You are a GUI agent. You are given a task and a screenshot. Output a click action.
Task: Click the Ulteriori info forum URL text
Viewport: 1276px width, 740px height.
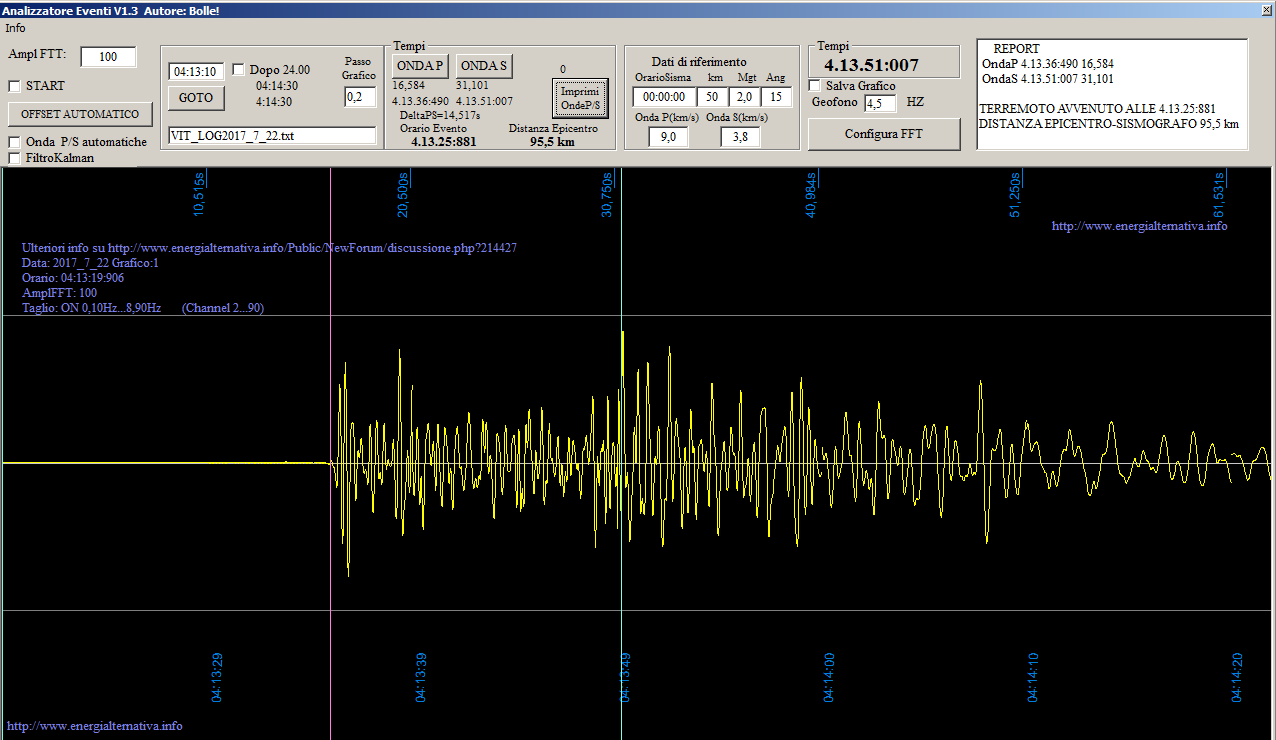click(269, 248)
